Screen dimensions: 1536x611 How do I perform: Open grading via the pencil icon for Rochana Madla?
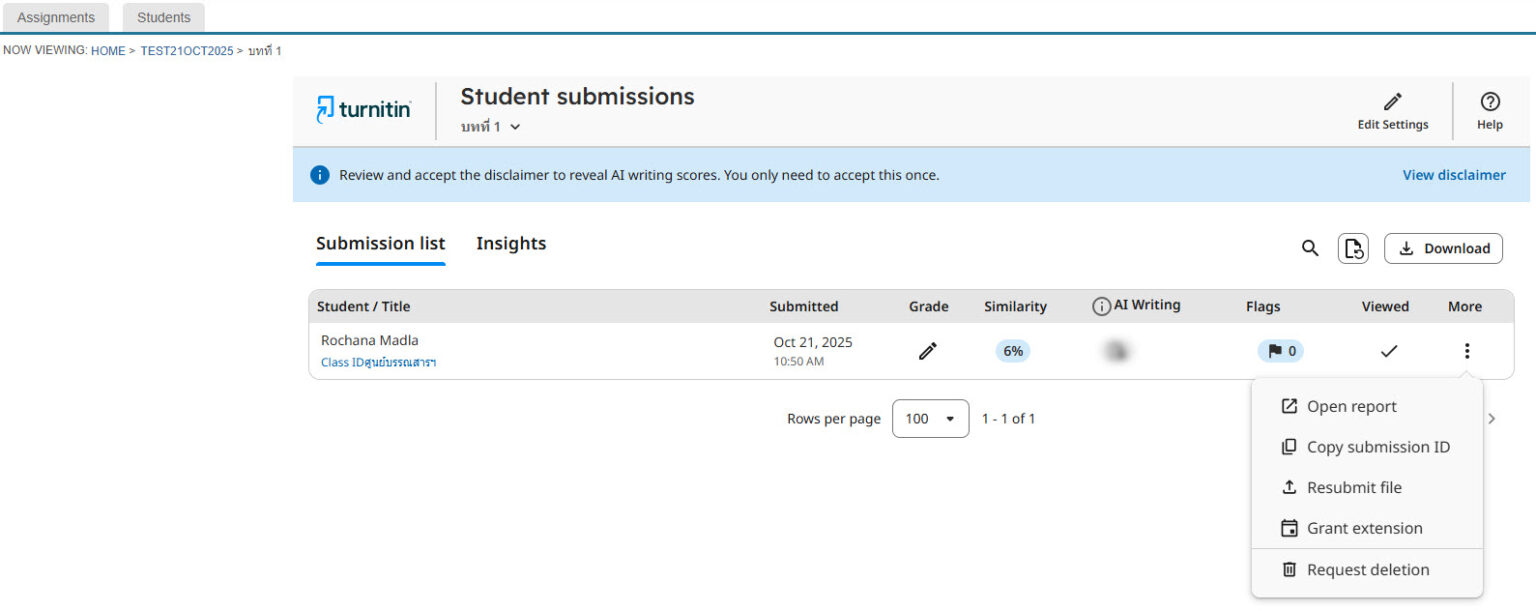[x=928, y=350]
